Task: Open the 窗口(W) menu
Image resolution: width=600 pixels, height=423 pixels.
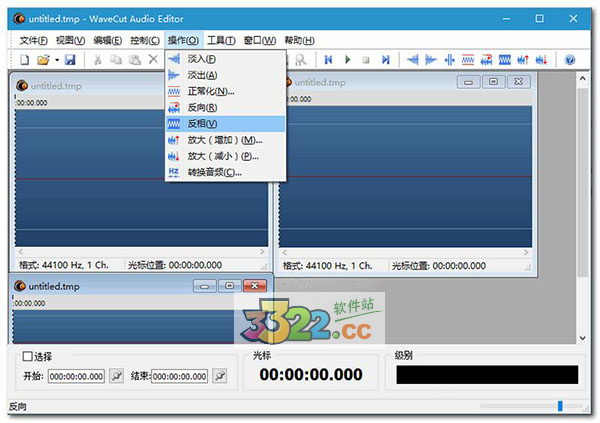Action: (x=260, y=40)
